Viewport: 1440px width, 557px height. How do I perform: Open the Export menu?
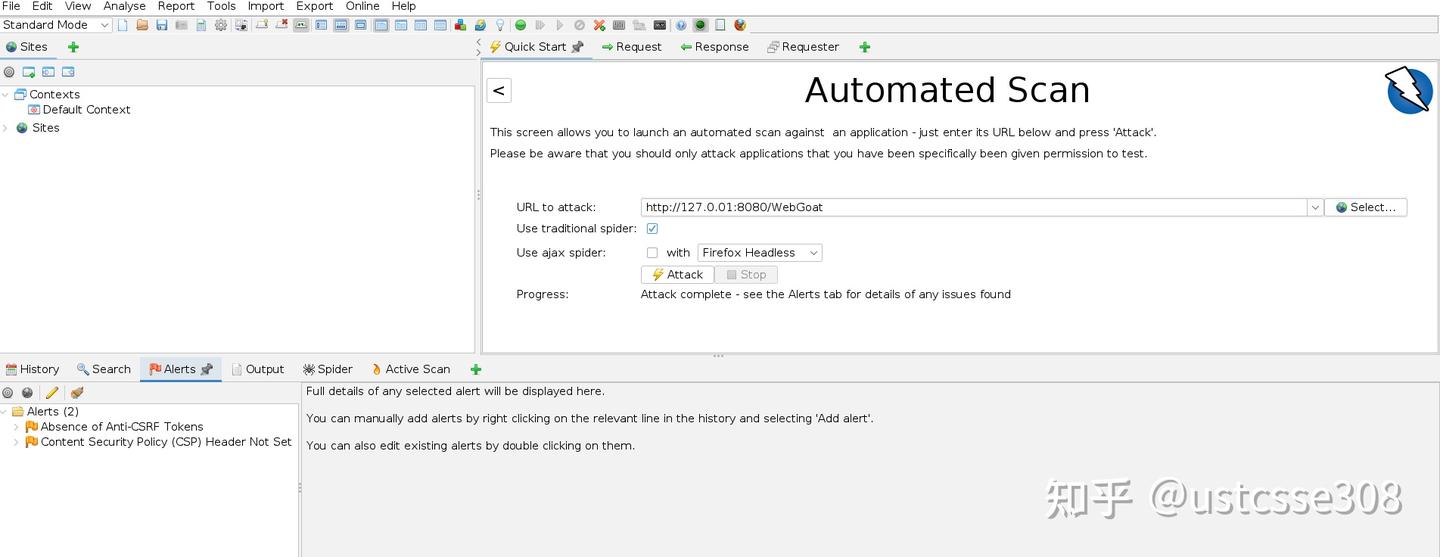pyautogui.click(x=314, y=6)
